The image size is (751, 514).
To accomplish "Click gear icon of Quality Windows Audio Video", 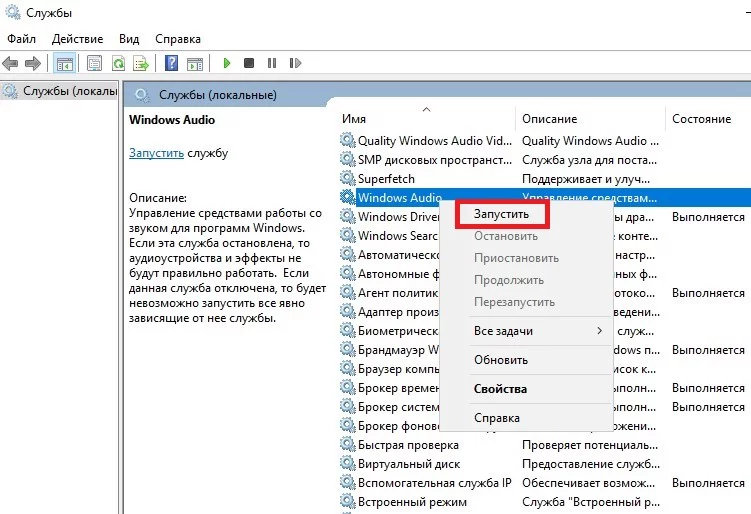I will [x=348, y=140].
